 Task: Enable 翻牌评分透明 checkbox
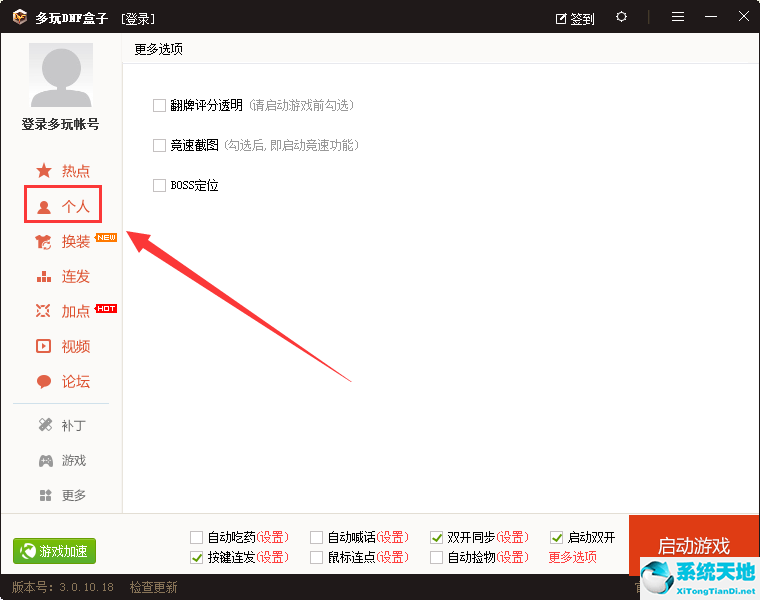pos(159,106)
